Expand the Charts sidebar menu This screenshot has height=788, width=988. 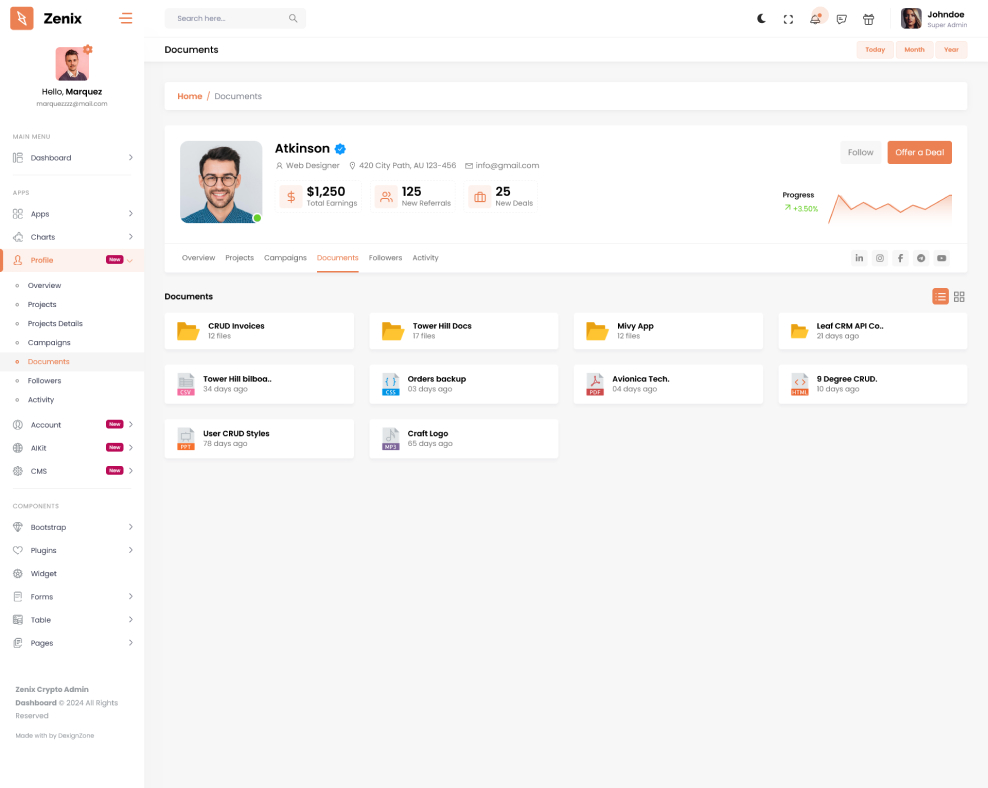point(72,237)
